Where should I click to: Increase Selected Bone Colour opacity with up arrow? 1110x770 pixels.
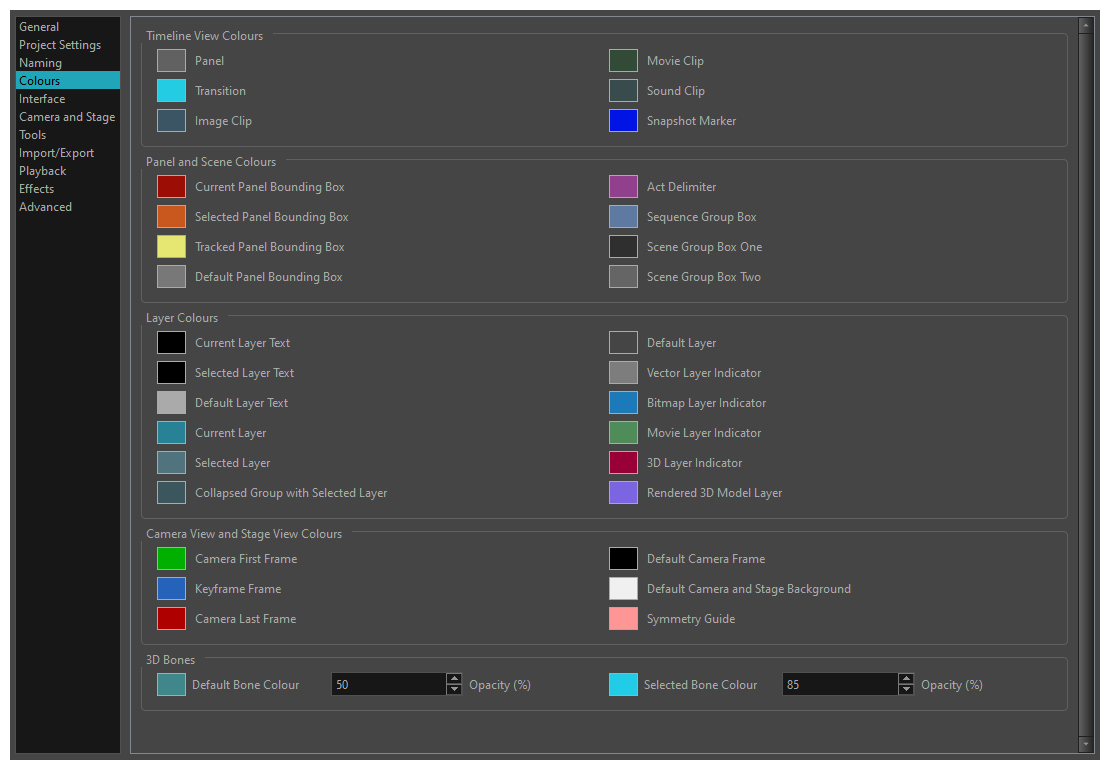pyautogui.click(x=906, y=679)
